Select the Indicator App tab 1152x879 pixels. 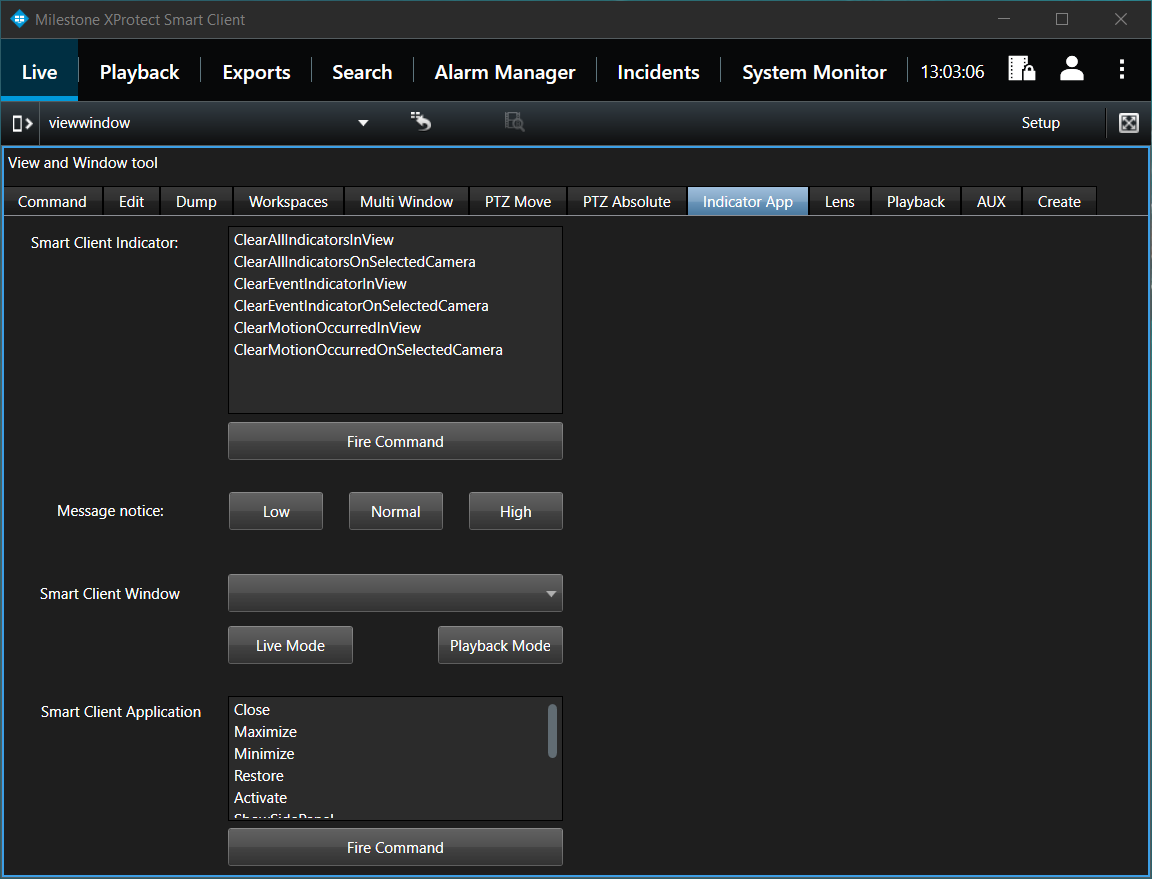748,201
